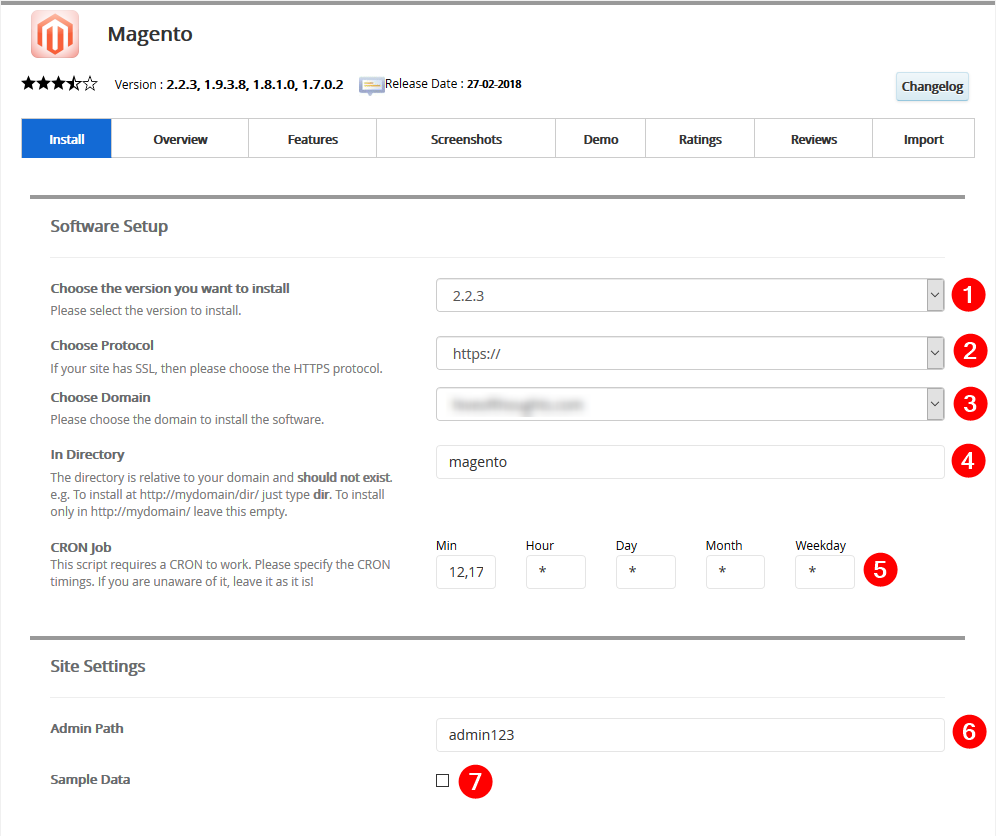The image size is (996, 836).
Task: Open the Ratings tab
Action: [700, 138]
